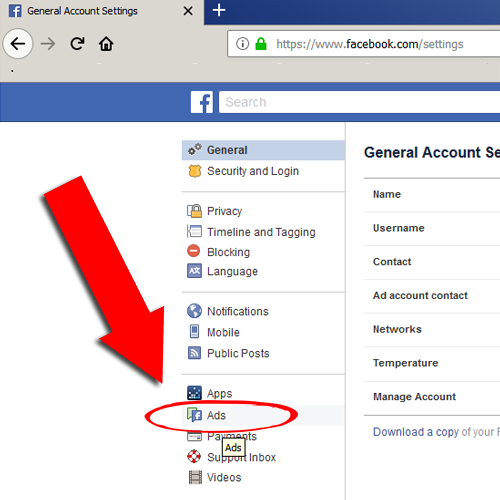The height and width of the screenshot is (500, 500).
Task: Reload the page with refresh icon
Action: point(77,44)
